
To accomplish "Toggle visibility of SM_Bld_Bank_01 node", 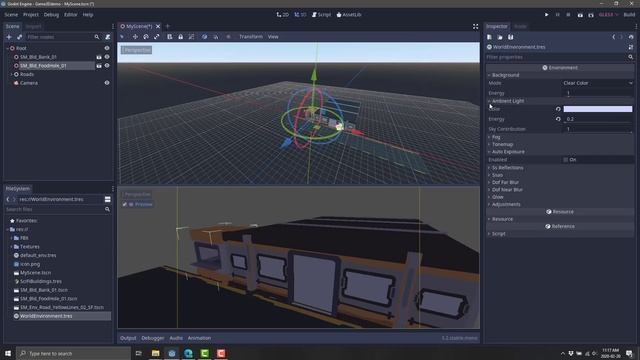I will click(107, 57).
